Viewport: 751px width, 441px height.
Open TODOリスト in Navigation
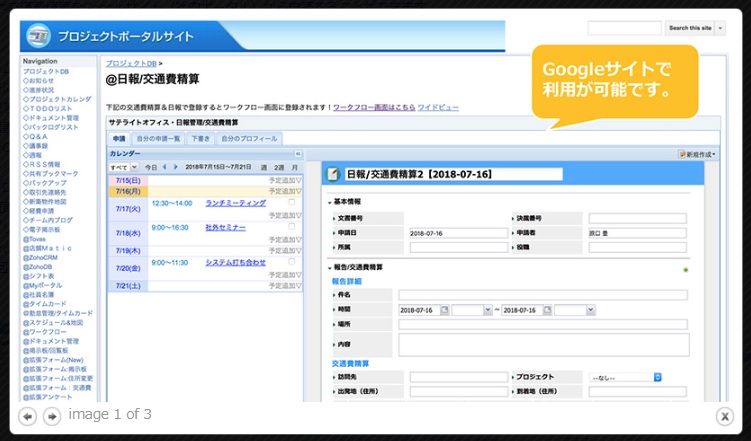47,109
